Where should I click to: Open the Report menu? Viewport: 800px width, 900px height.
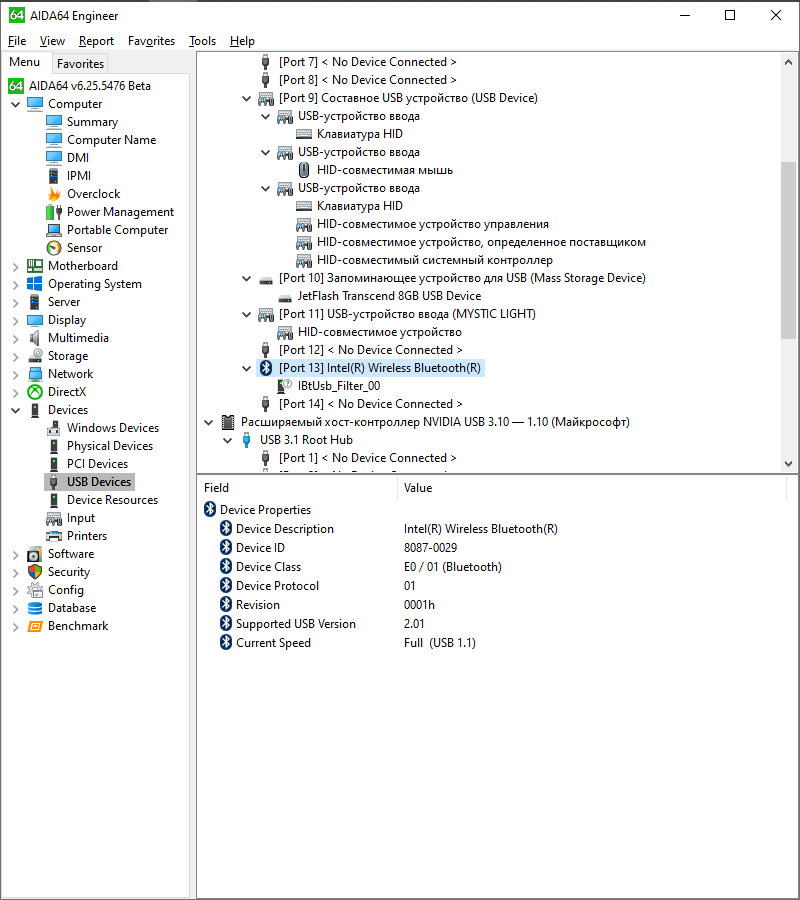(x=96, y=41)
